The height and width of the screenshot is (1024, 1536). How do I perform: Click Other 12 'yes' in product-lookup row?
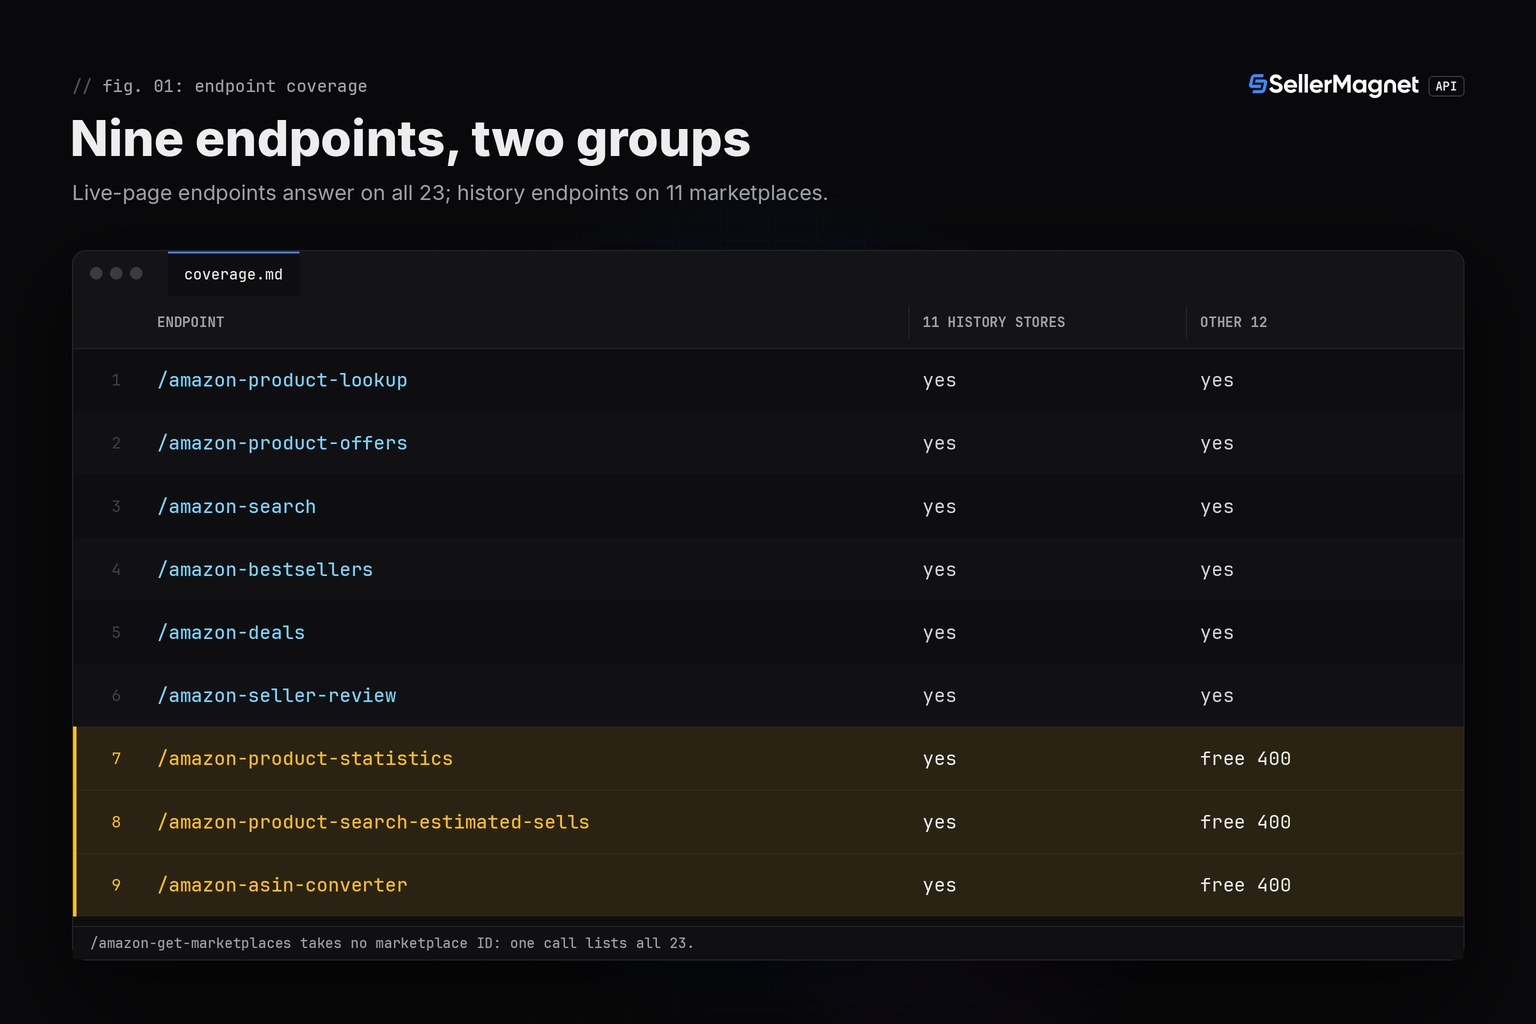point(1217,380)
